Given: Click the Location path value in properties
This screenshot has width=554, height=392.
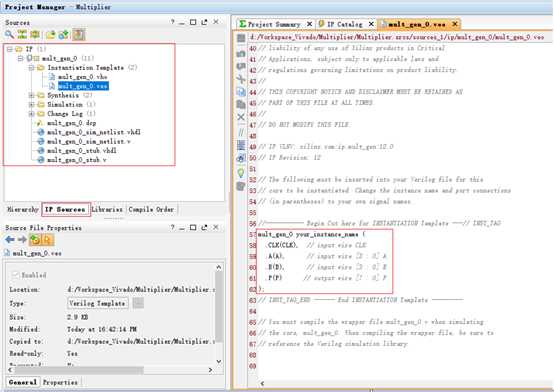Looking at the screenshot, I should [141, 289].
